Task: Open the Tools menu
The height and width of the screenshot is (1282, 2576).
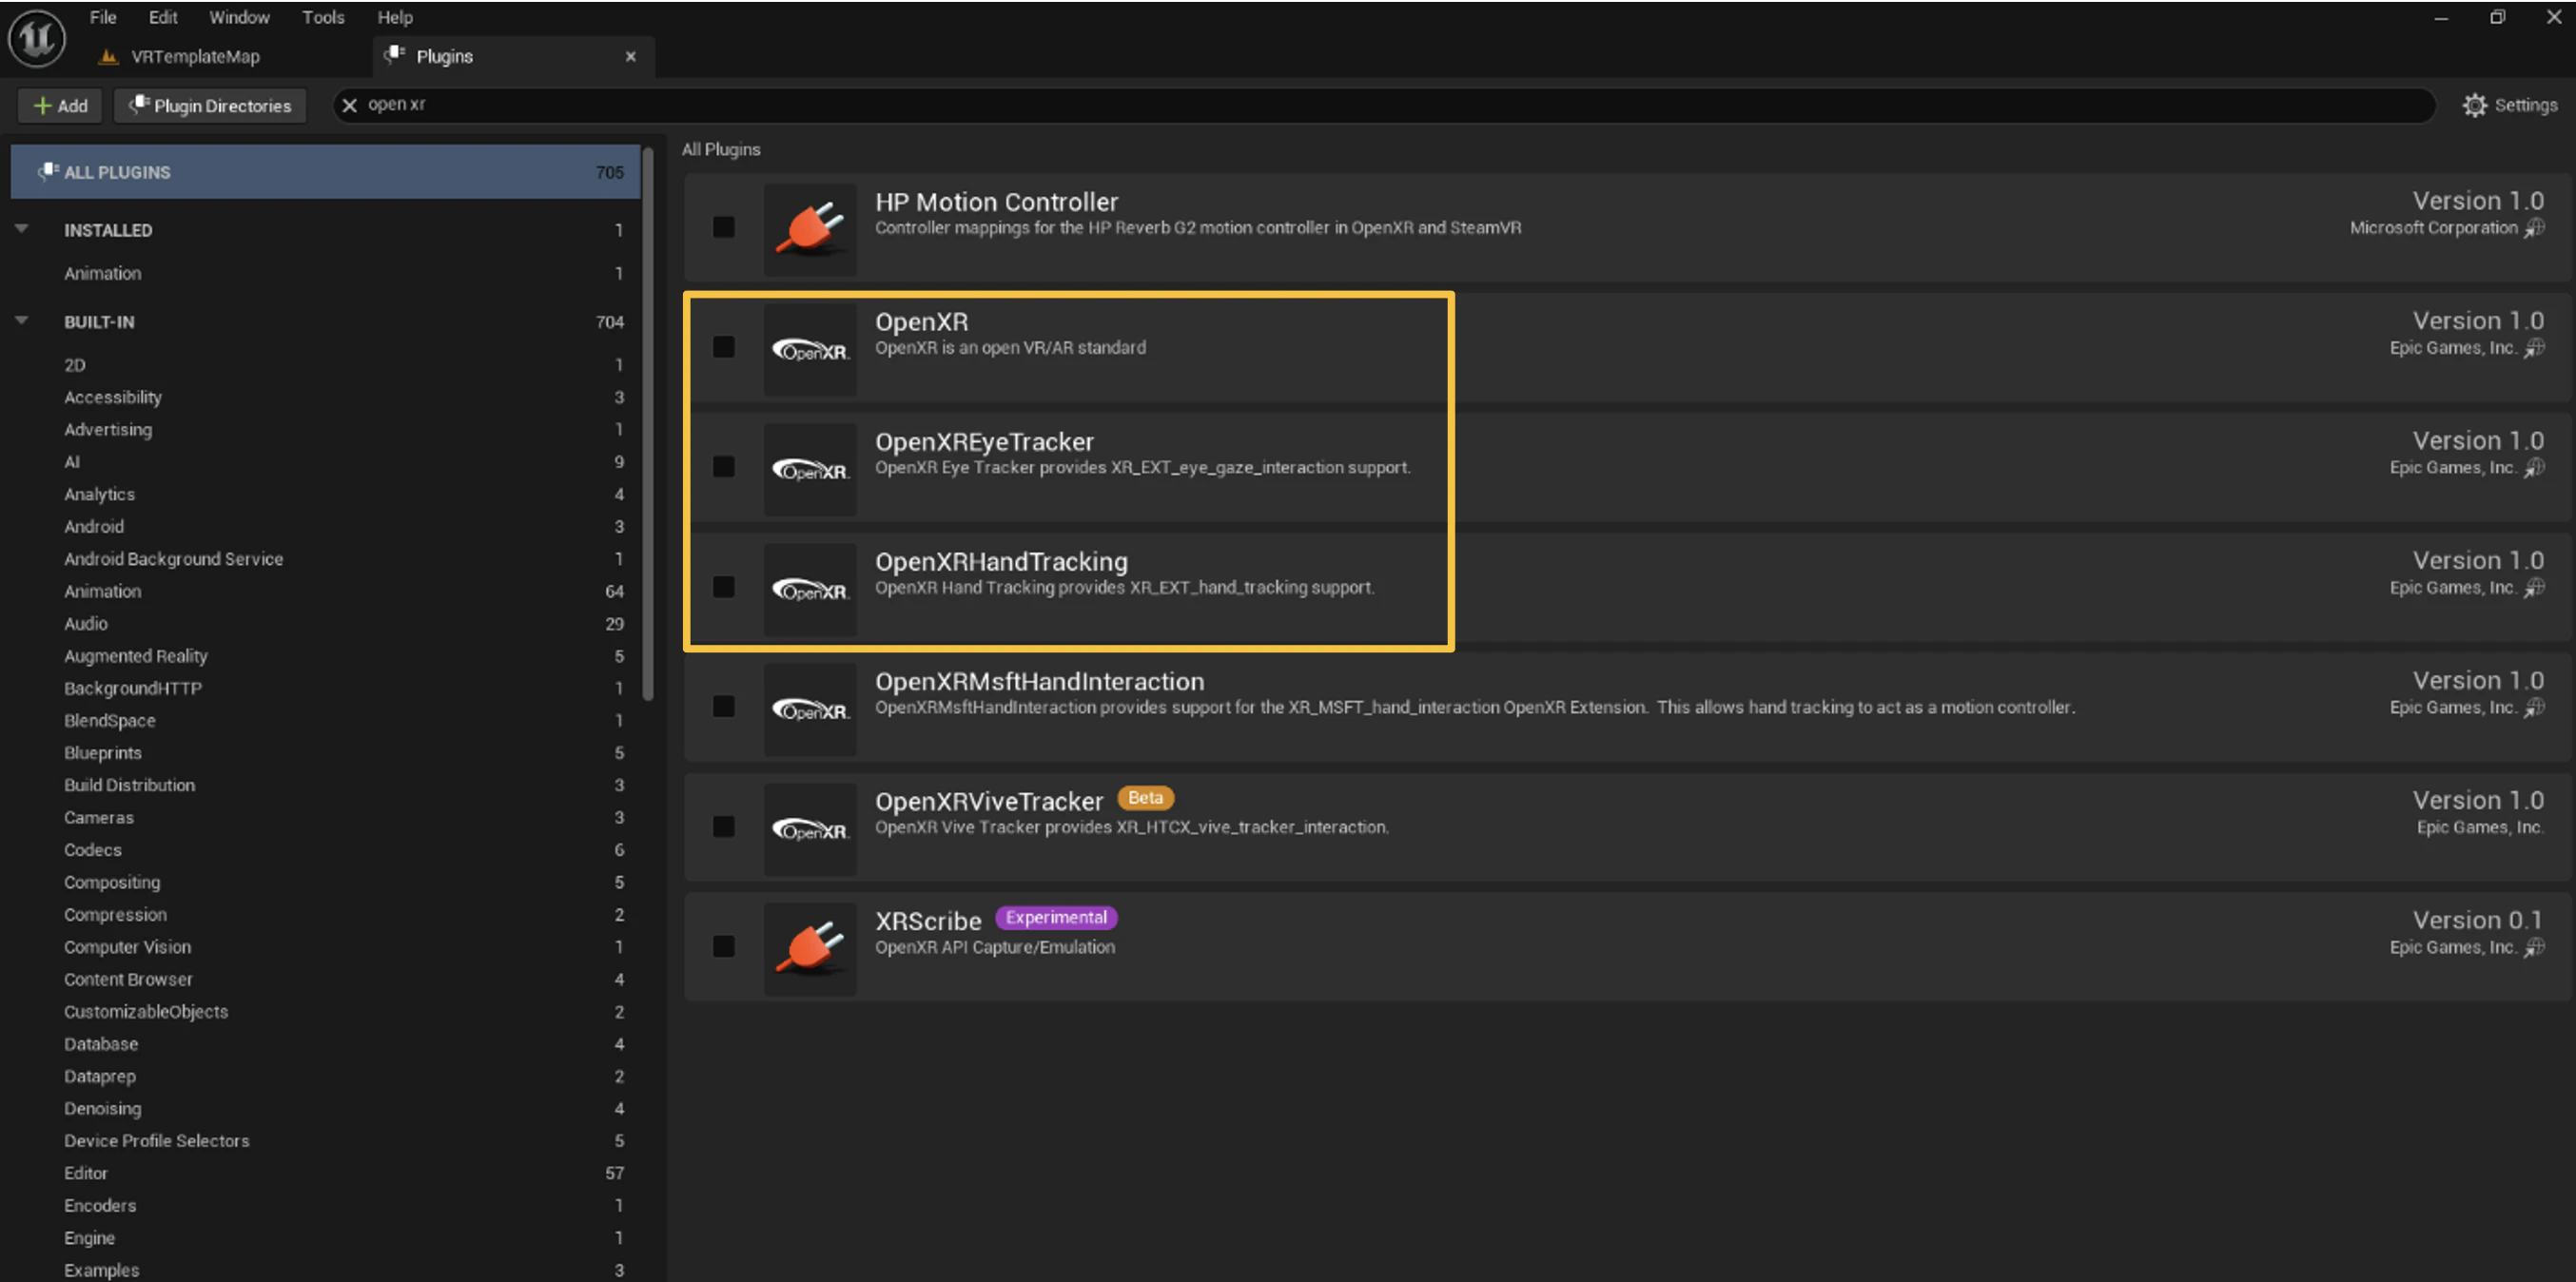Action: (323, 17)
